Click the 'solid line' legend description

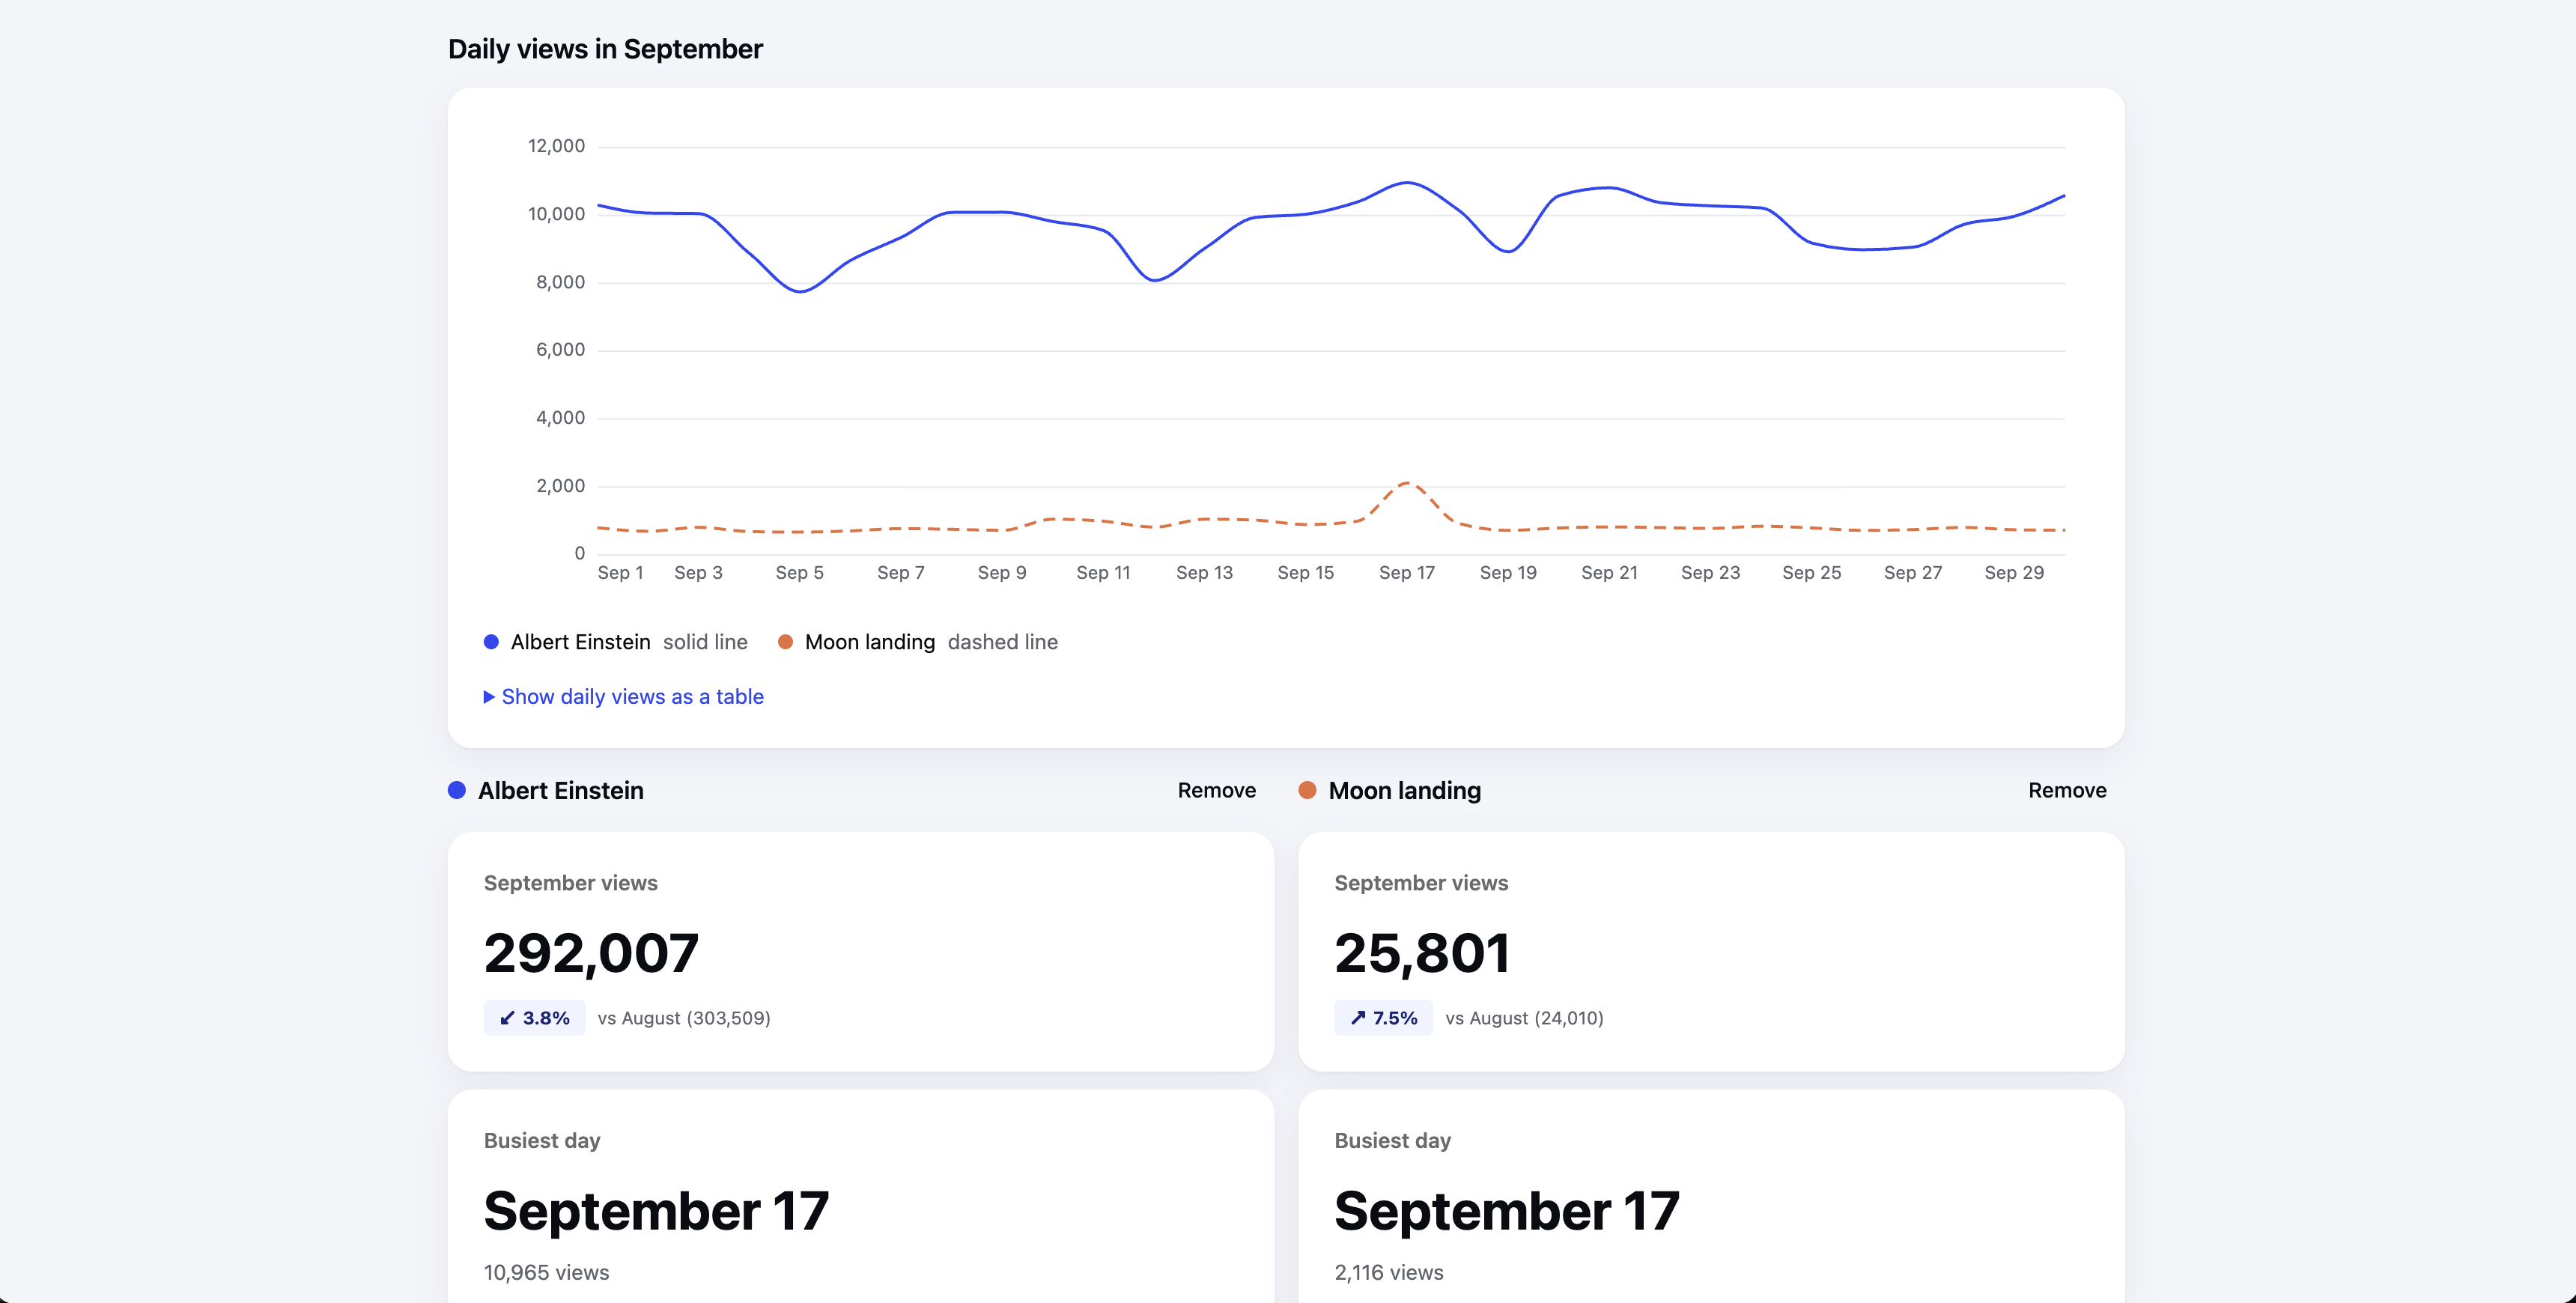(705, 642)
